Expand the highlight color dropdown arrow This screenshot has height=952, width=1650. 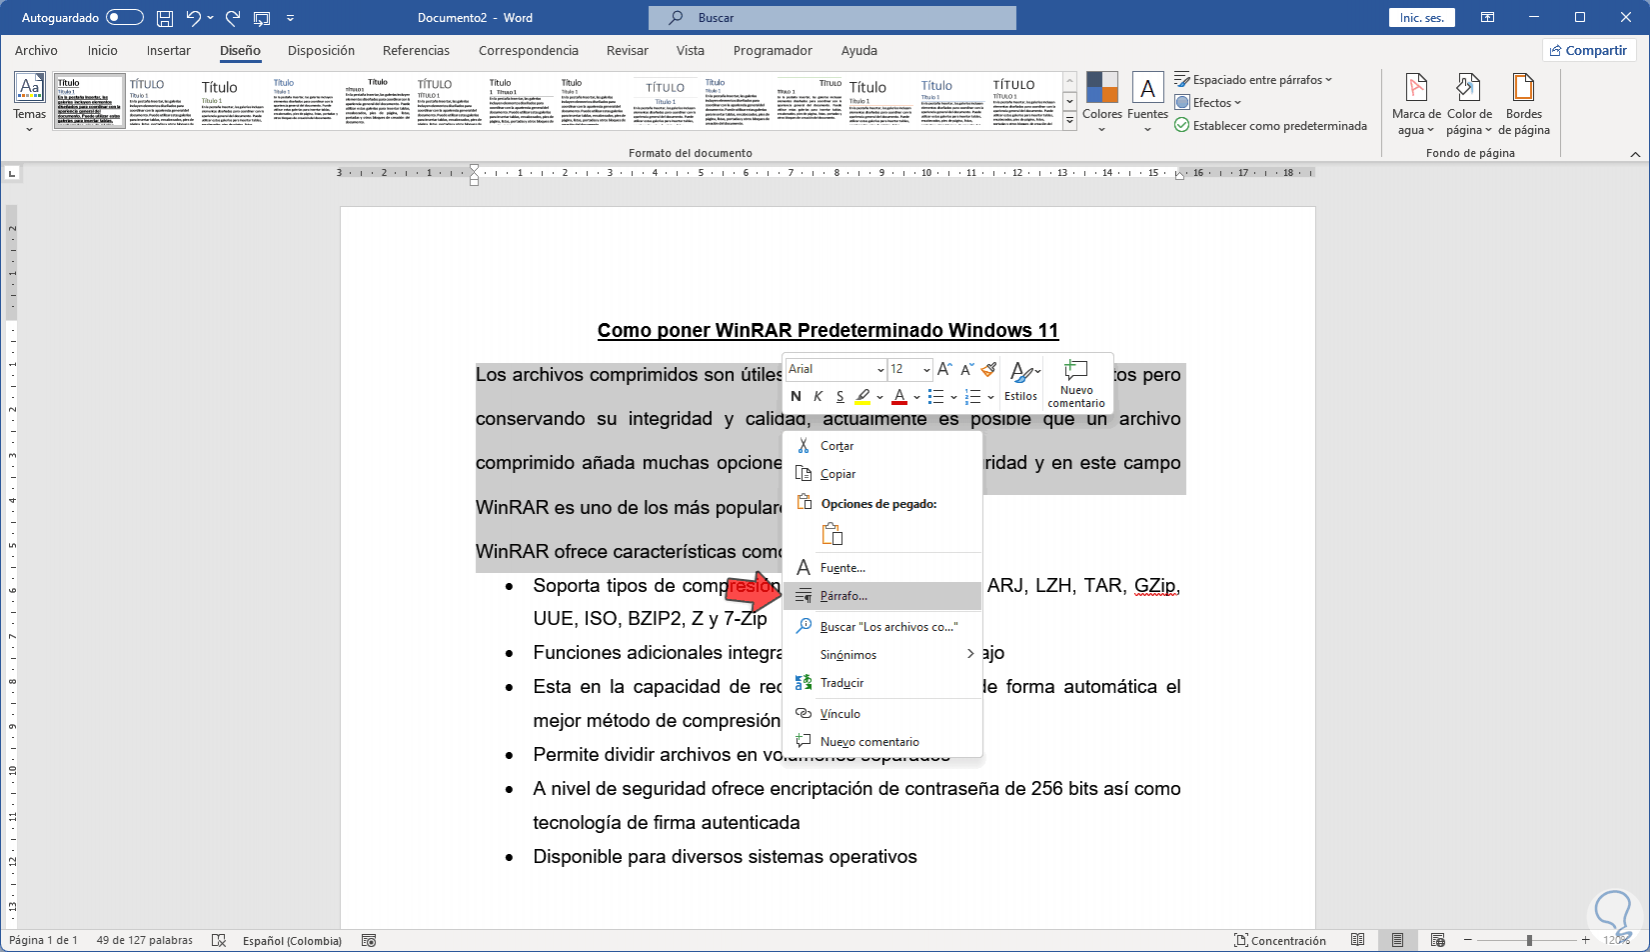(x=880, y=397)
